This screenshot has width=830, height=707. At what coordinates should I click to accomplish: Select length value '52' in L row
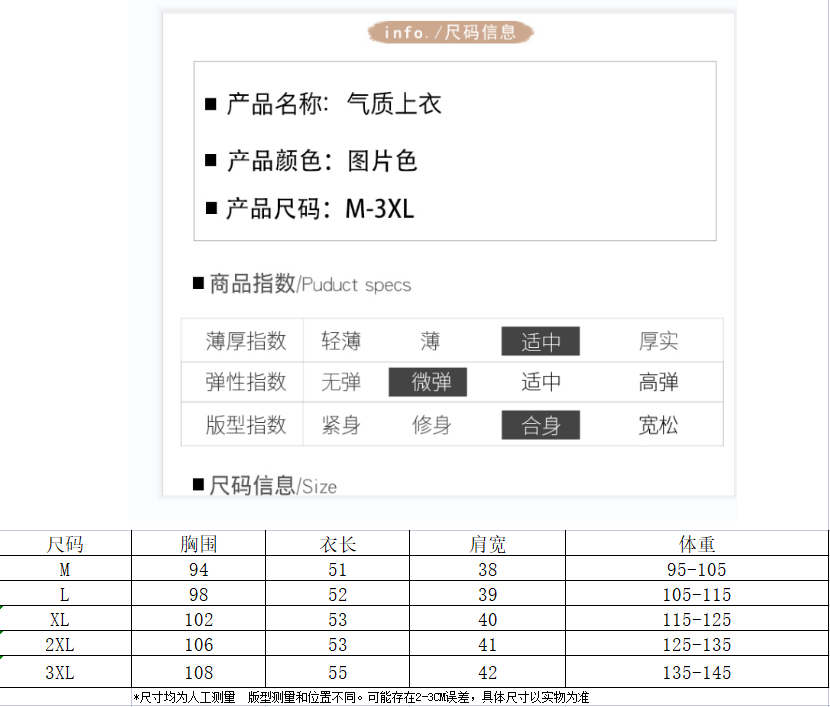(338, 594)
